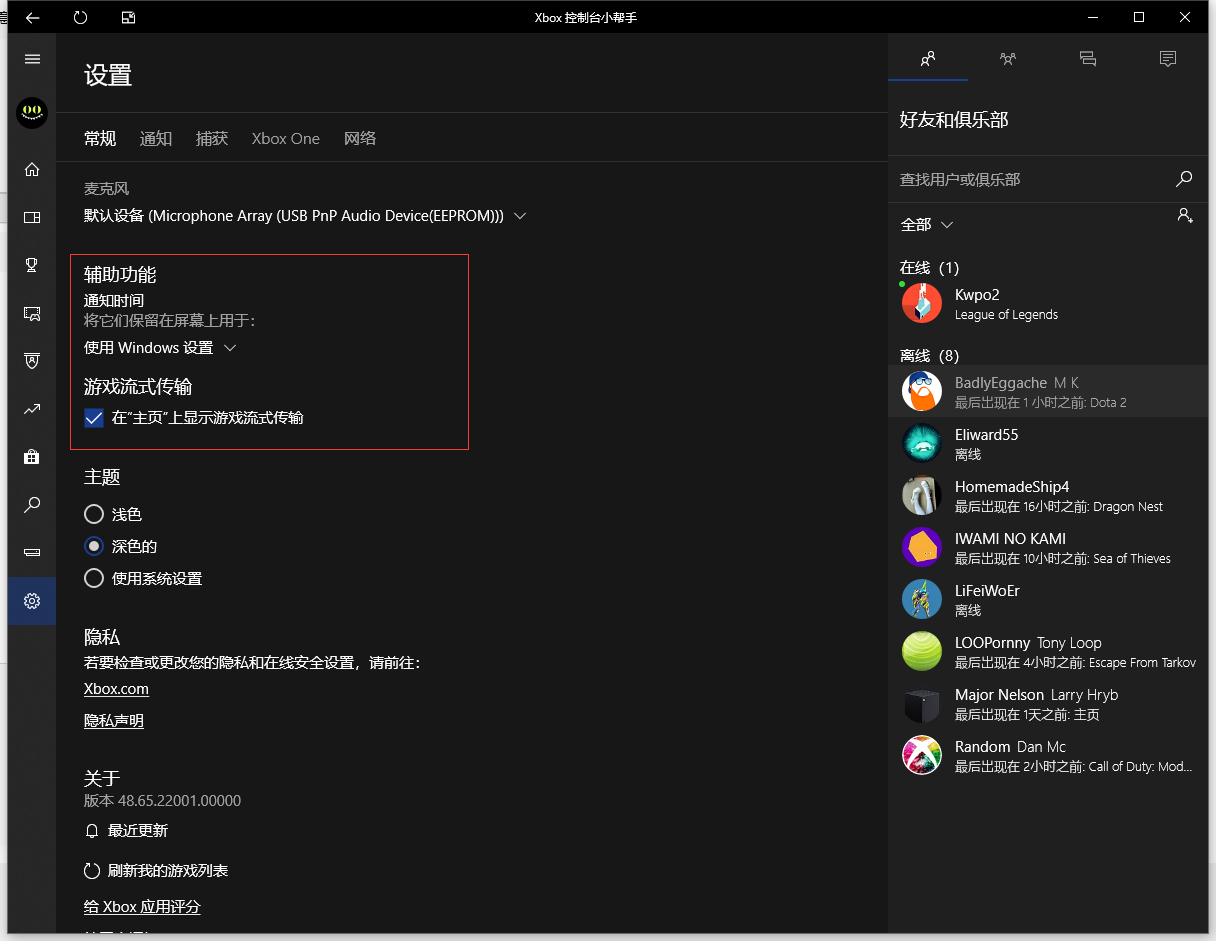
Task: Open the Store bag icon in sidebar
Action: click(32, 457)
